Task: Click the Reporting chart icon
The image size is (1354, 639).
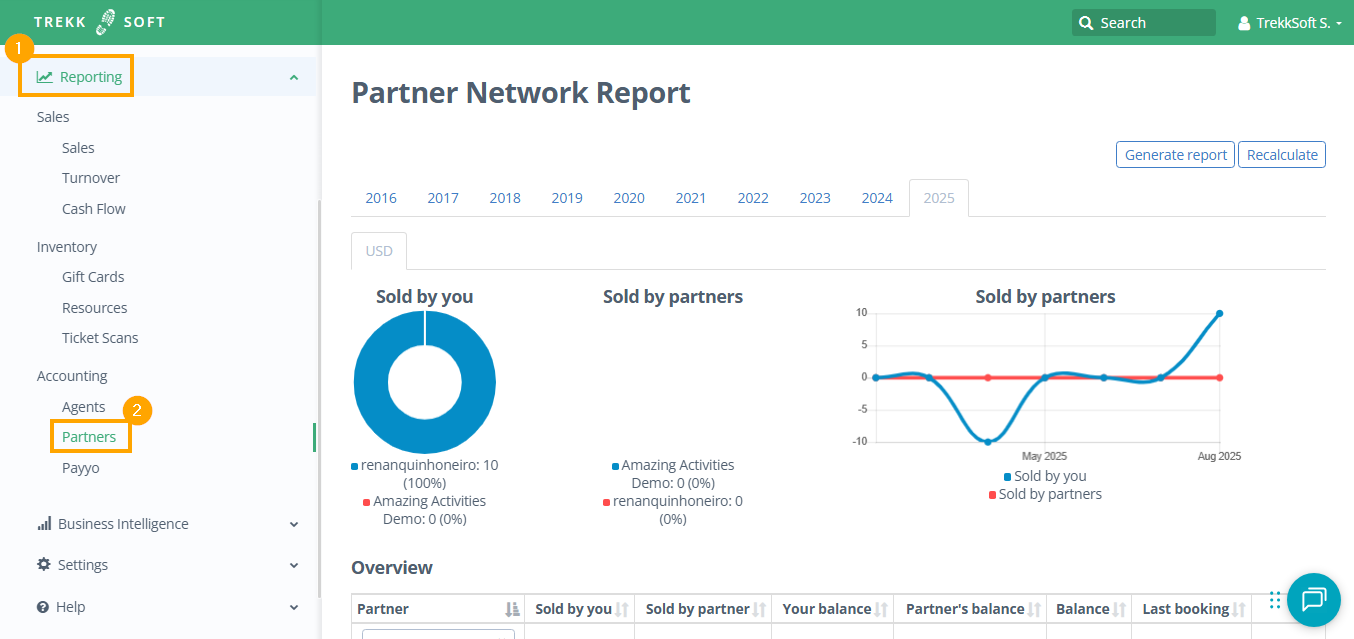Action: pyautogui.click(x=45, y=77)
